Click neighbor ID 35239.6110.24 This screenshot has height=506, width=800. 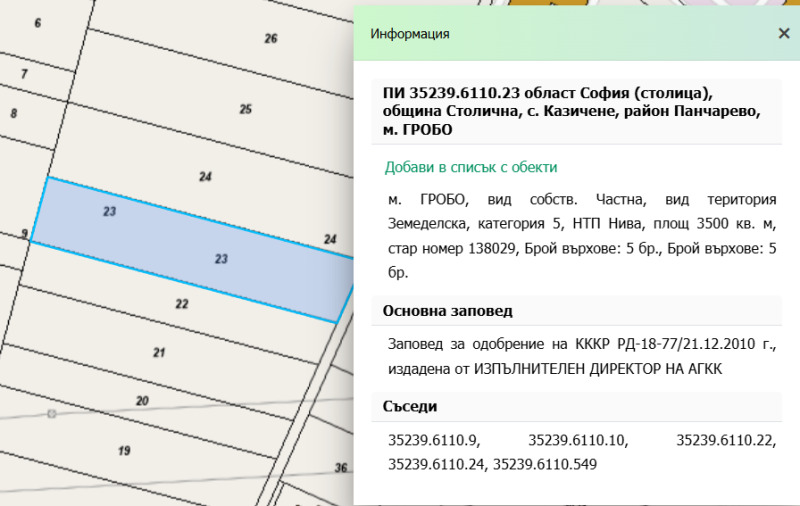[437, 464]
